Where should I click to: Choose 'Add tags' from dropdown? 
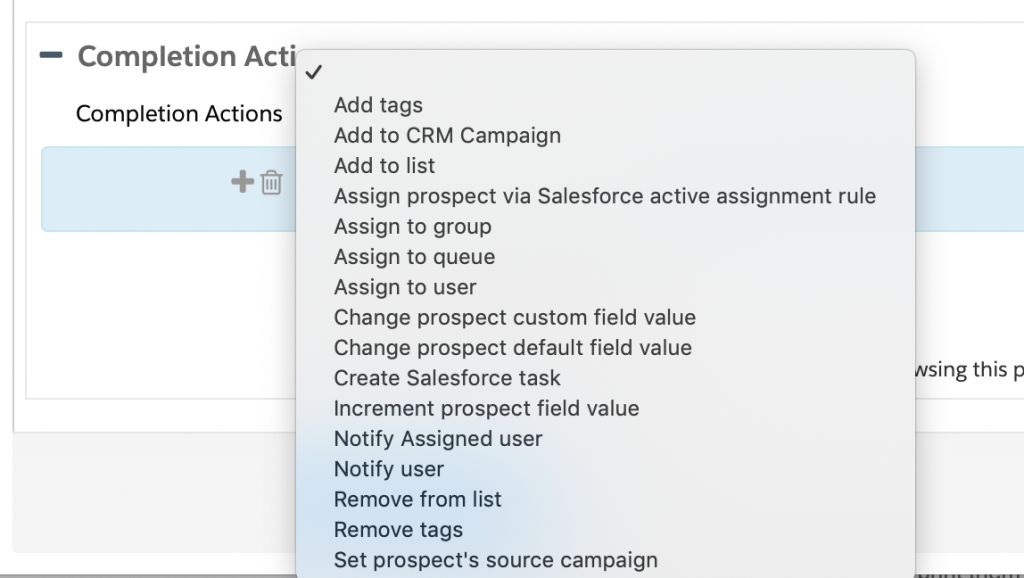[378, 105]
